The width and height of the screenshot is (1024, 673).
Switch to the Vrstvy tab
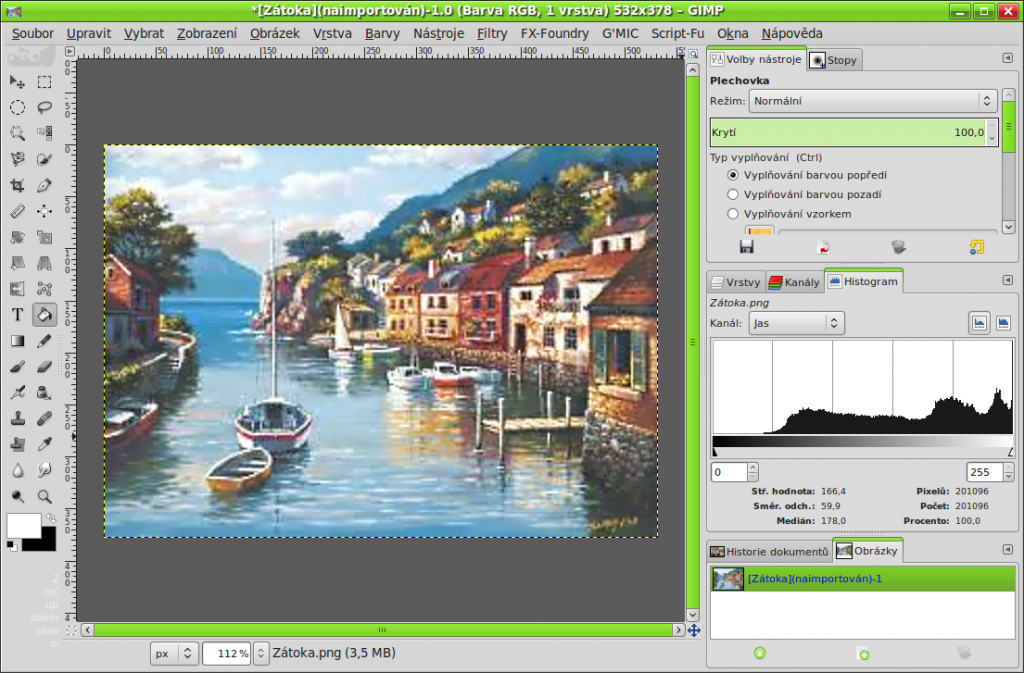736,282
